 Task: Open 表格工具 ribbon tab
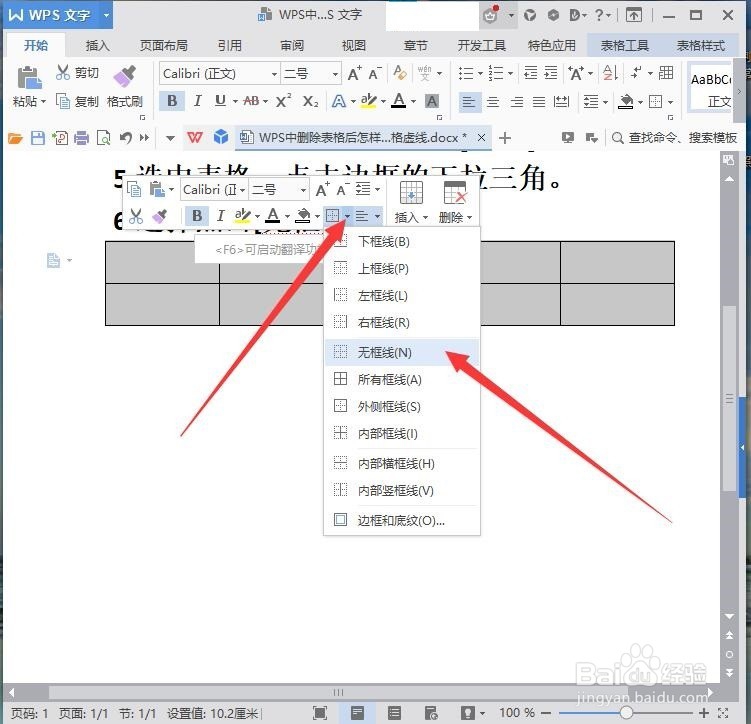pos(625,45)
